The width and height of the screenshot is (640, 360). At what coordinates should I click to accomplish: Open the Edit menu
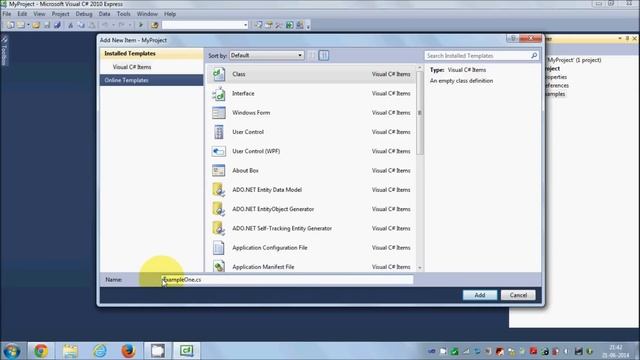tap(22, 14)
